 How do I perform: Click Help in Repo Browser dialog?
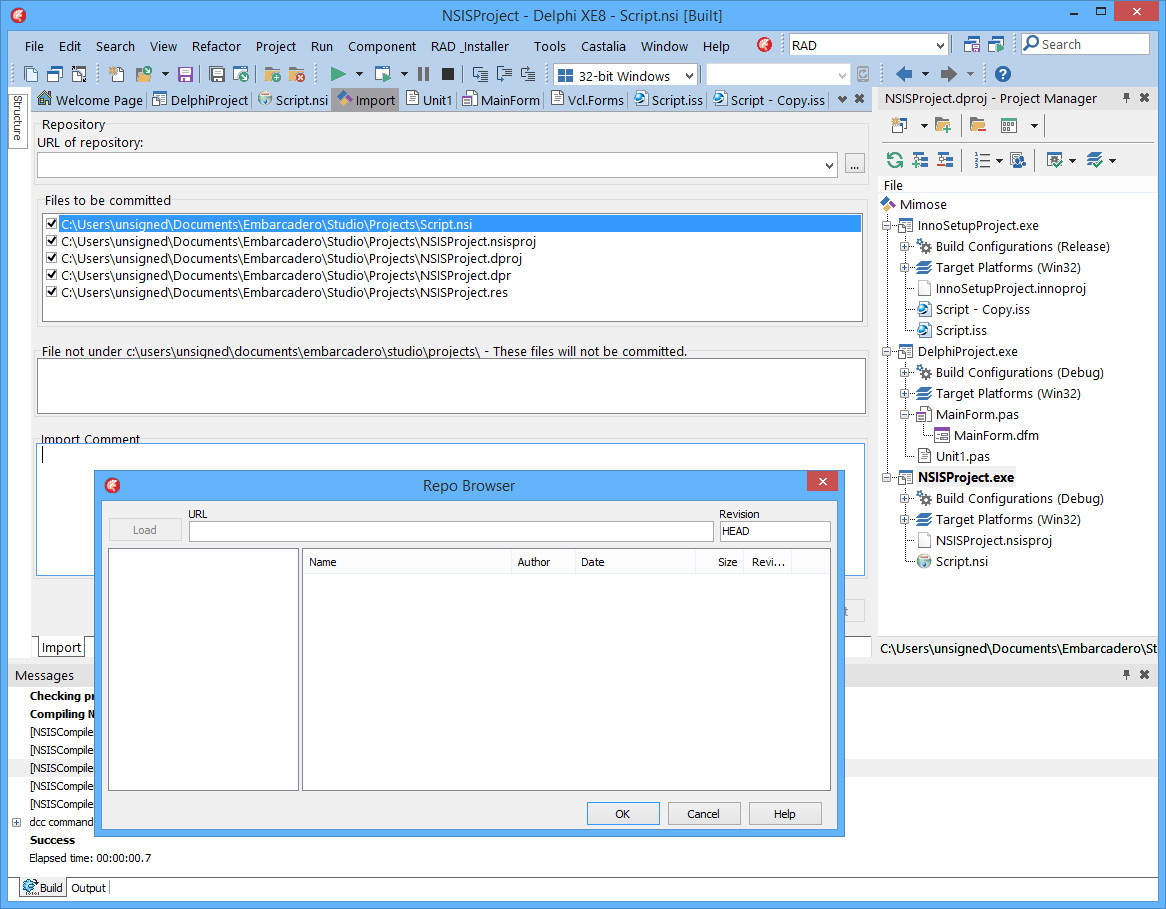pos(785,814)
